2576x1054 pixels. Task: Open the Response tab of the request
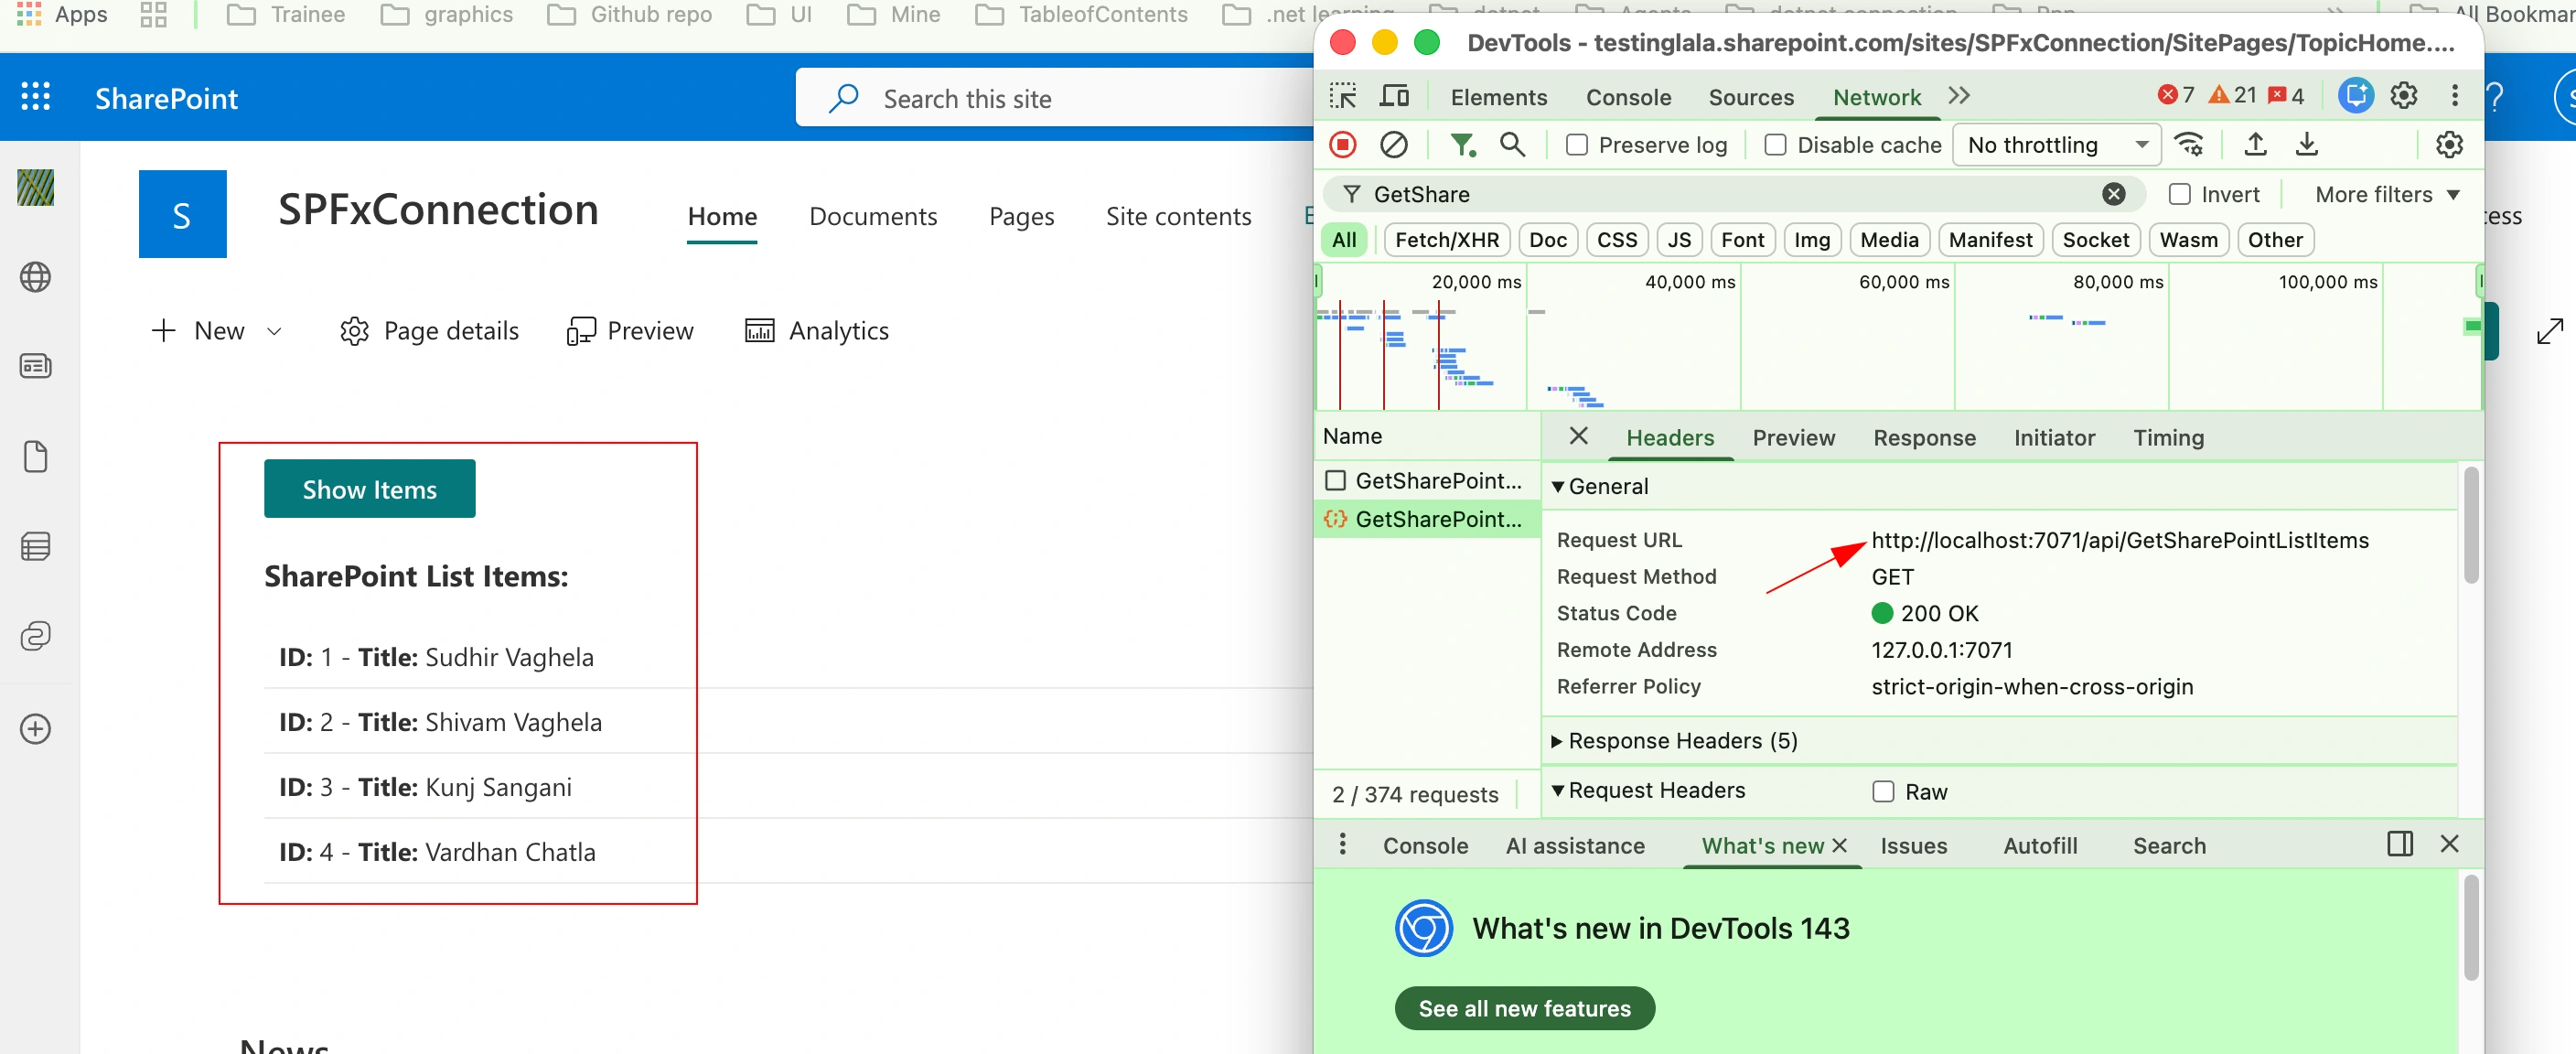coord(1924,438)
